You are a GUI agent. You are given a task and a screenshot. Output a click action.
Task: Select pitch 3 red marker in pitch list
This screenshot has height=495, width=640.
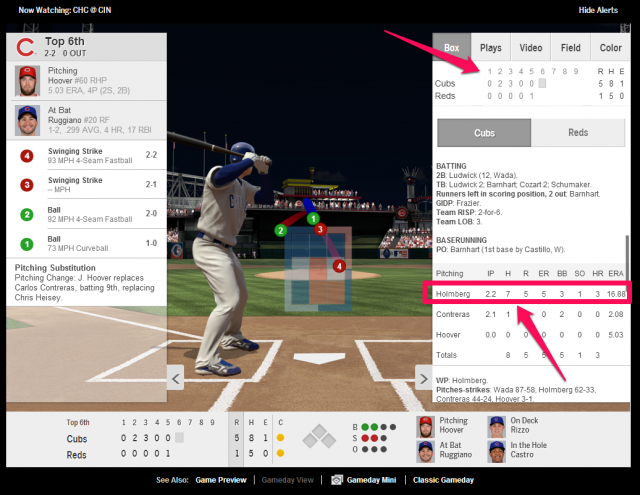(x=27, y=185)
